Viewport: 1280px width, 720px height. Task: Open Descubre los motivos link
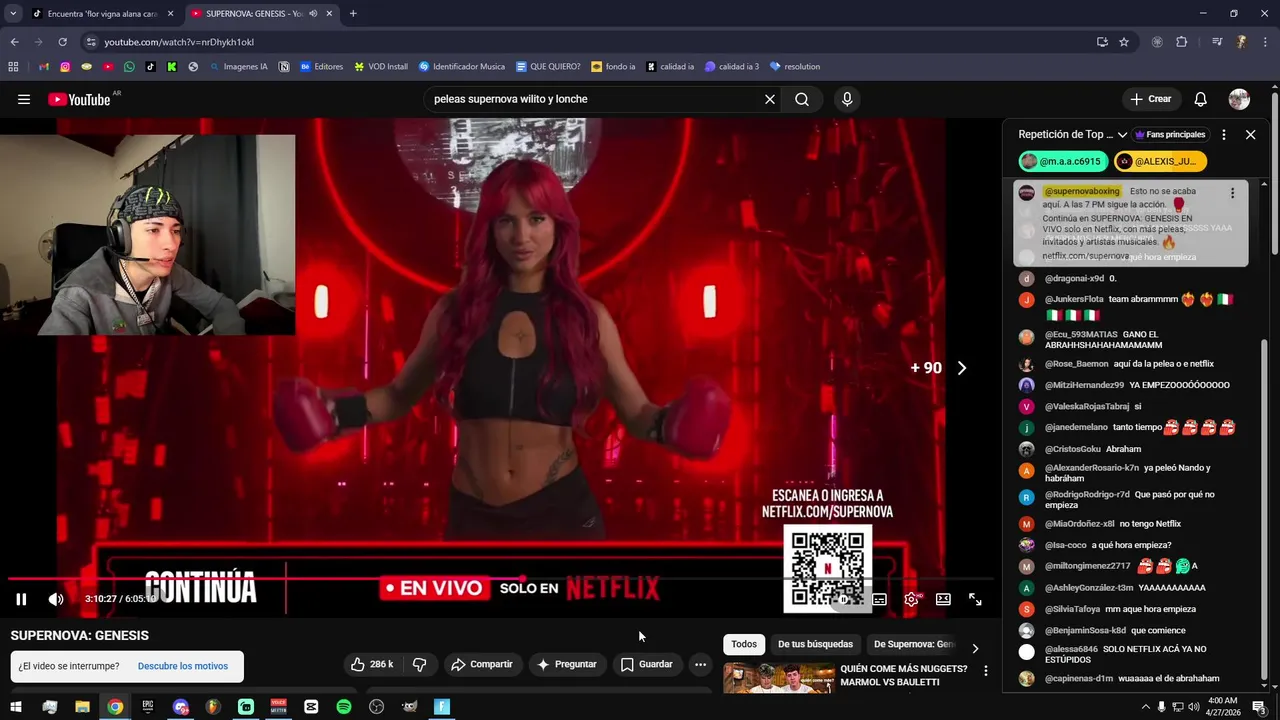(x=183, y=666)
